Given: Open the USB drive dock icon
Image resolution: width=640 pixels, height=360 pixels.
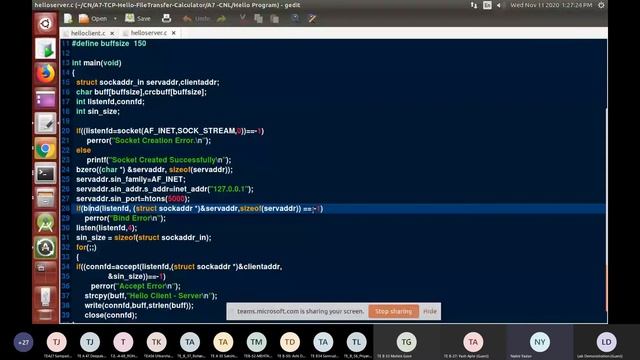Looking at the screenshot, I should pos(45,297).
